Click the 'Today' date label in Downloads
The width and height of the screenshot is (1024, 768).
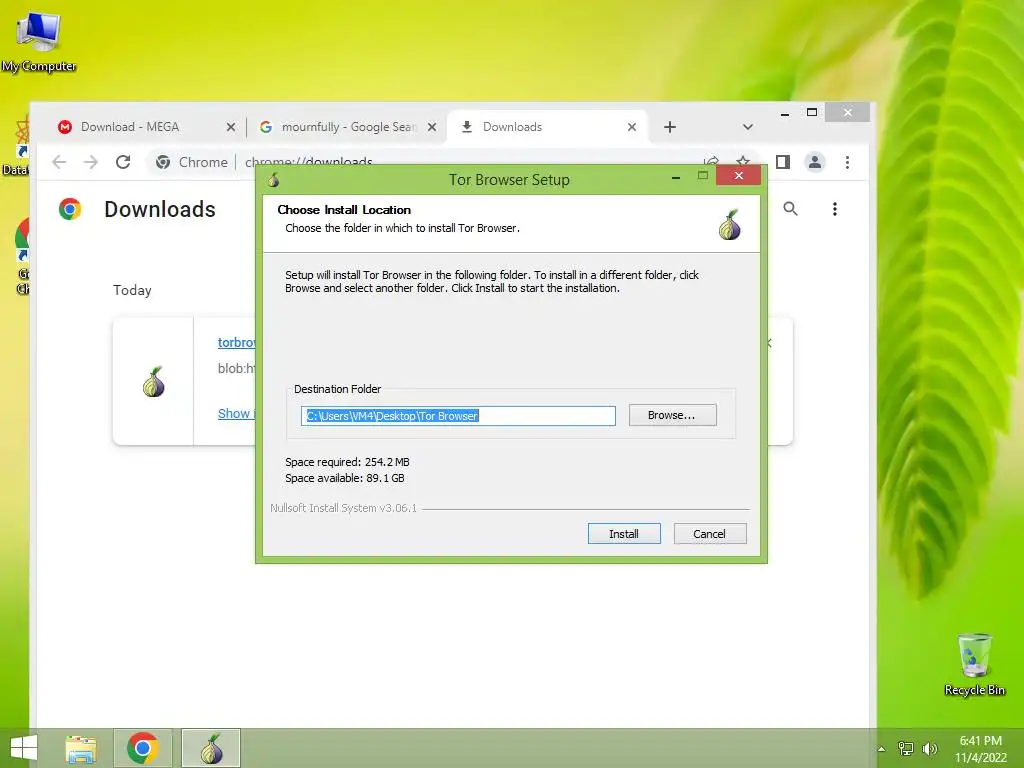132,290
